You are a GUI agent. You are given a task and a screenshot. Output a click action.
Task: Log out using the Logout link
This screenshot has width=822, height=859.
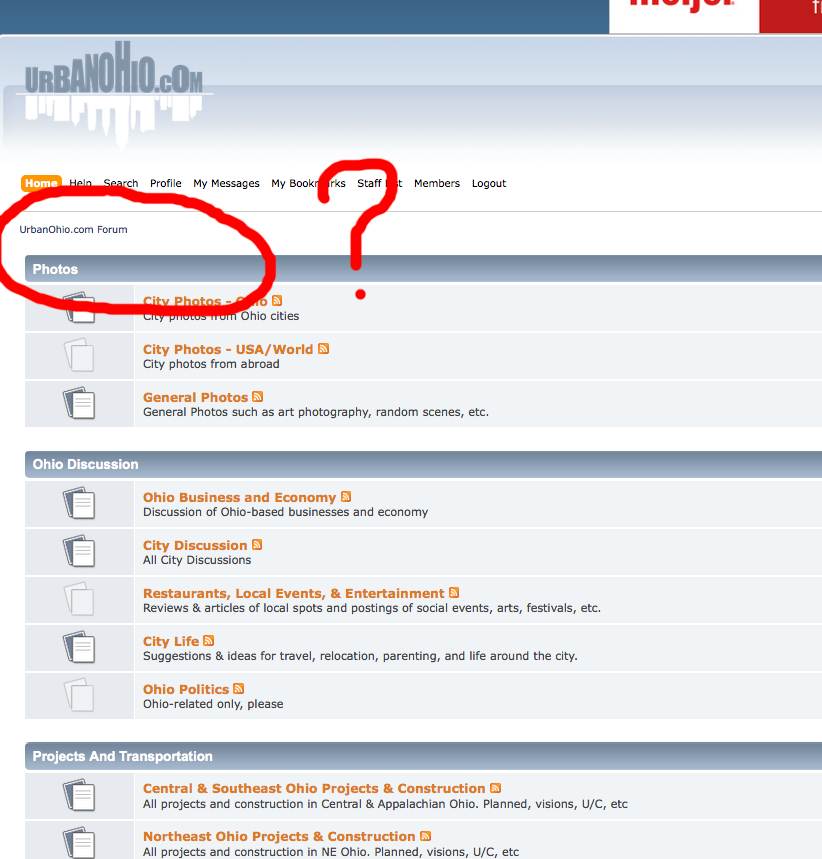pyautogui.click(x=489, y=184)
